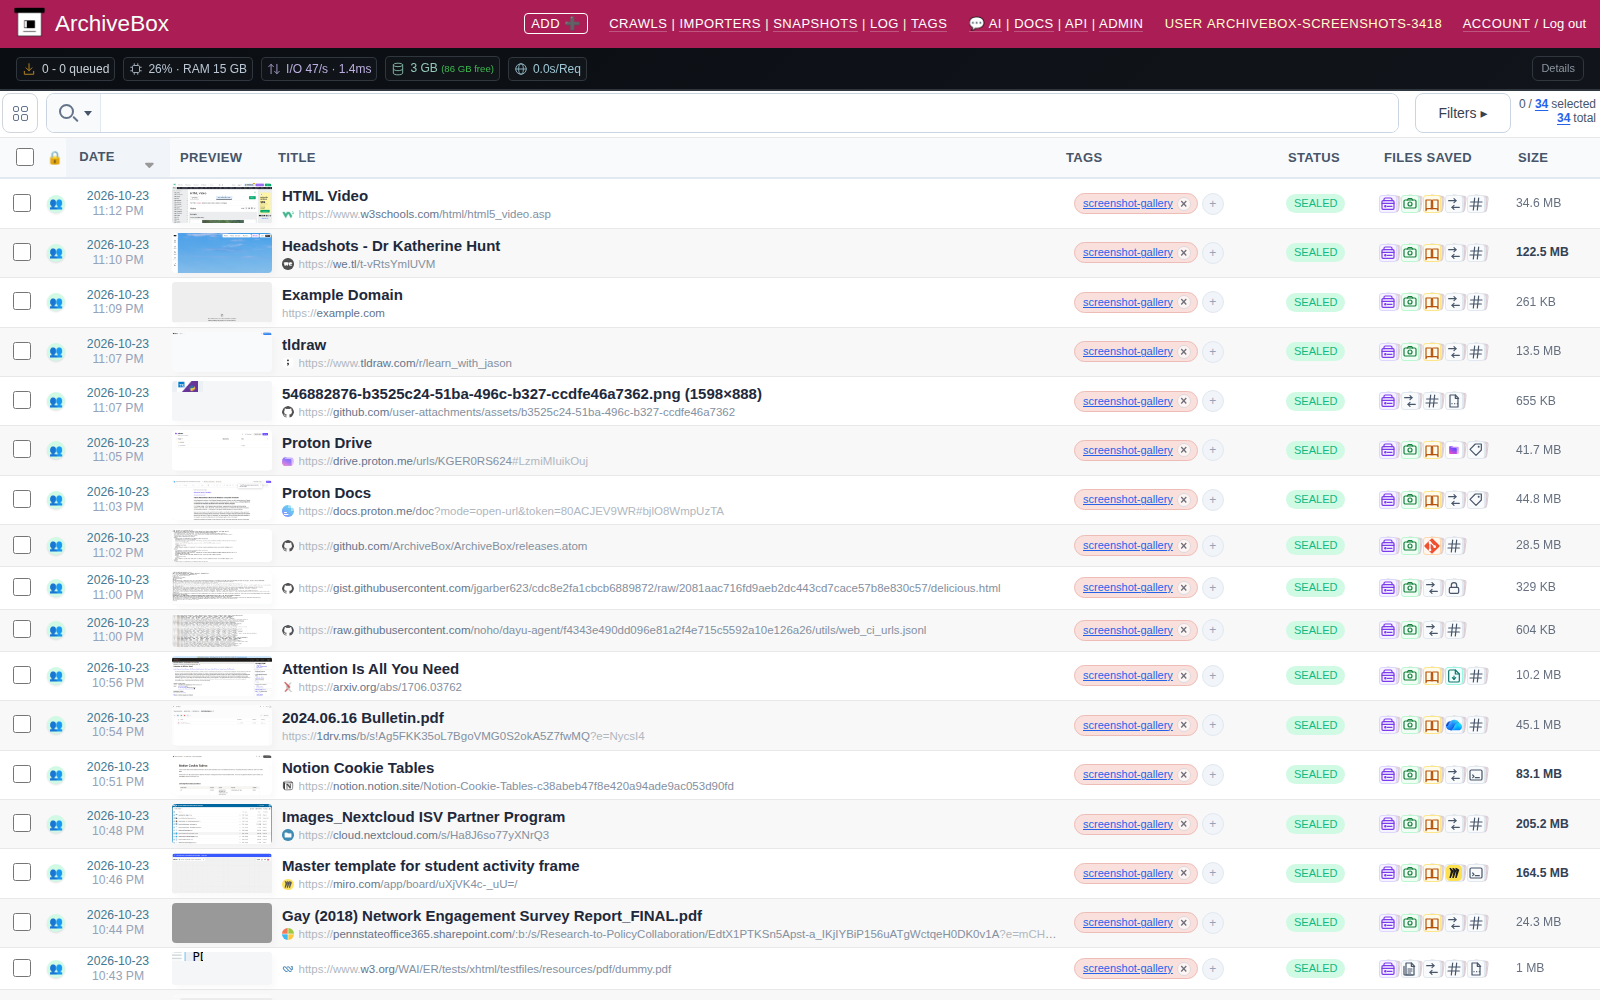The width and height of the screenshot is (1600, 1000).
Task: Select all via 34 selected link
Action: point(1542,104)
